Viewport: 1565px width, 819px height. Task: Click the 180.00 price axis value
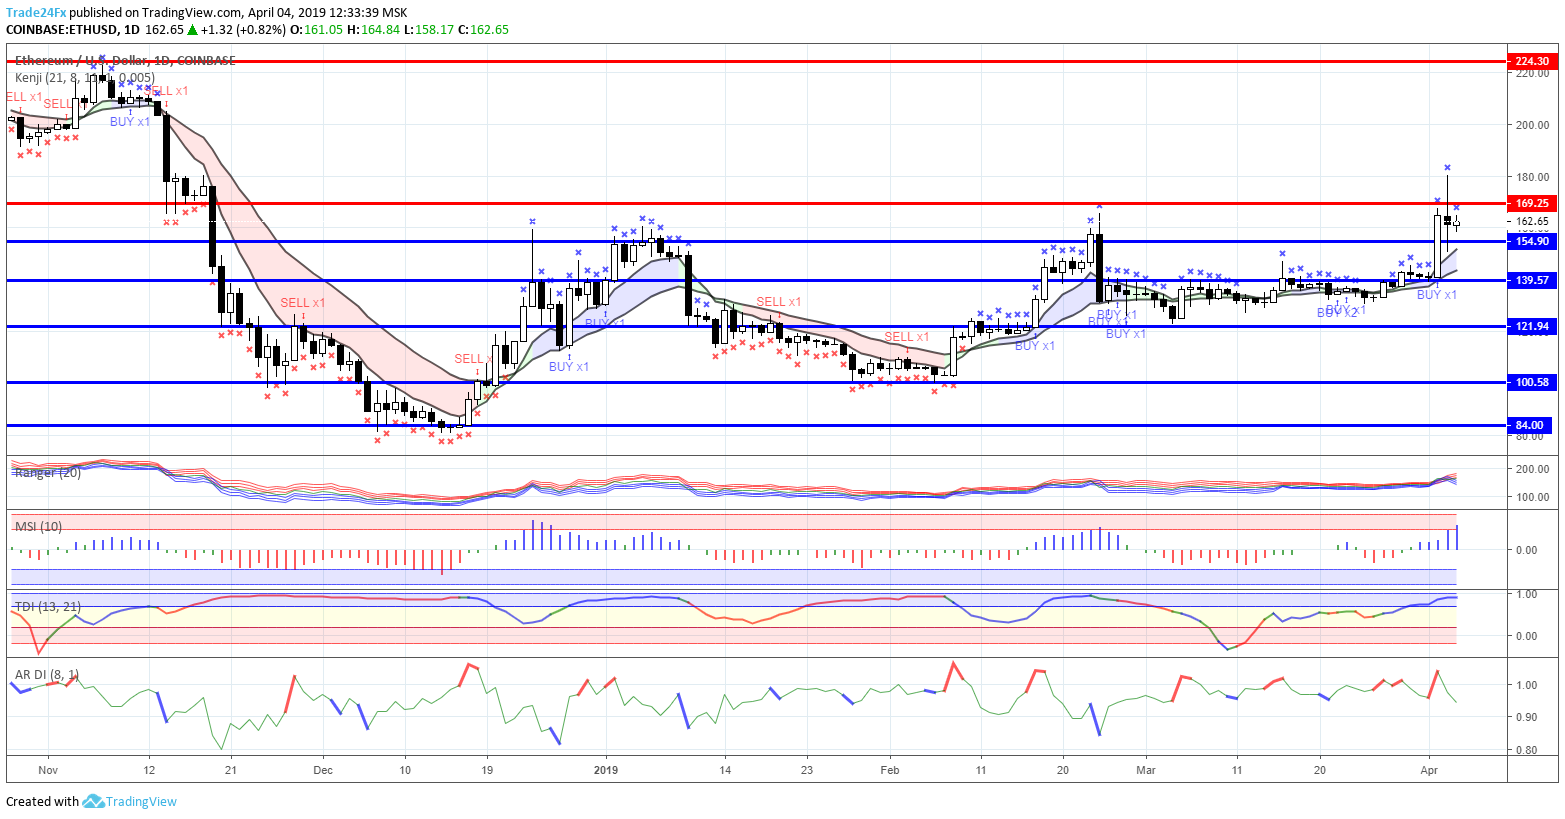(x=1532, y=177)
